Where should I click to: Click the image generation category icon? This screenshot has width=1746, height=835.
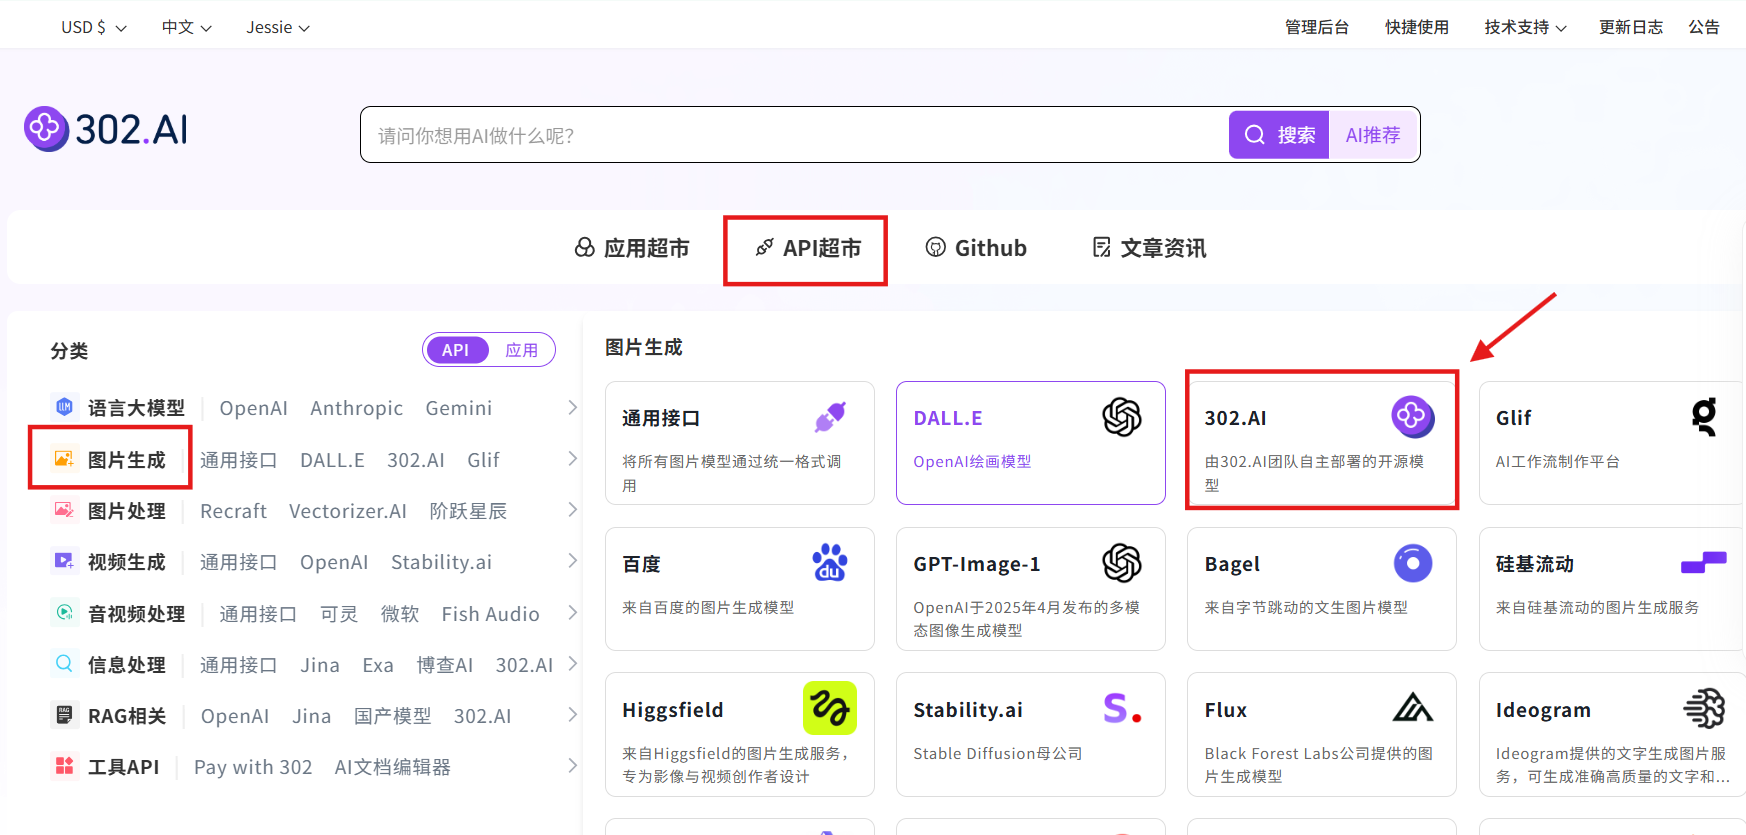click(x=64, y=458)
